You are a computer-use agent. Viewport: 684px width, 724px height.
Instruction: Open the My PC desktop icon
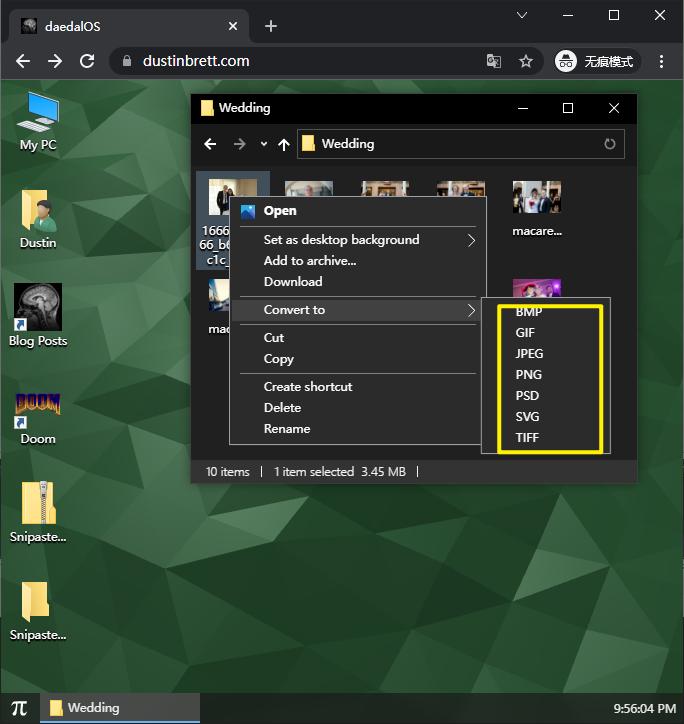pos(38,121)
